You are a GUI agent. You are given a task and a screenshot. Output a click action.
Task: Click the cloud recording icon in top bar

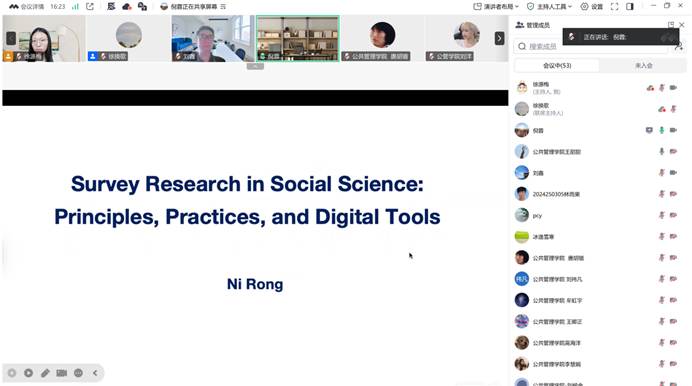pos(127,7)
